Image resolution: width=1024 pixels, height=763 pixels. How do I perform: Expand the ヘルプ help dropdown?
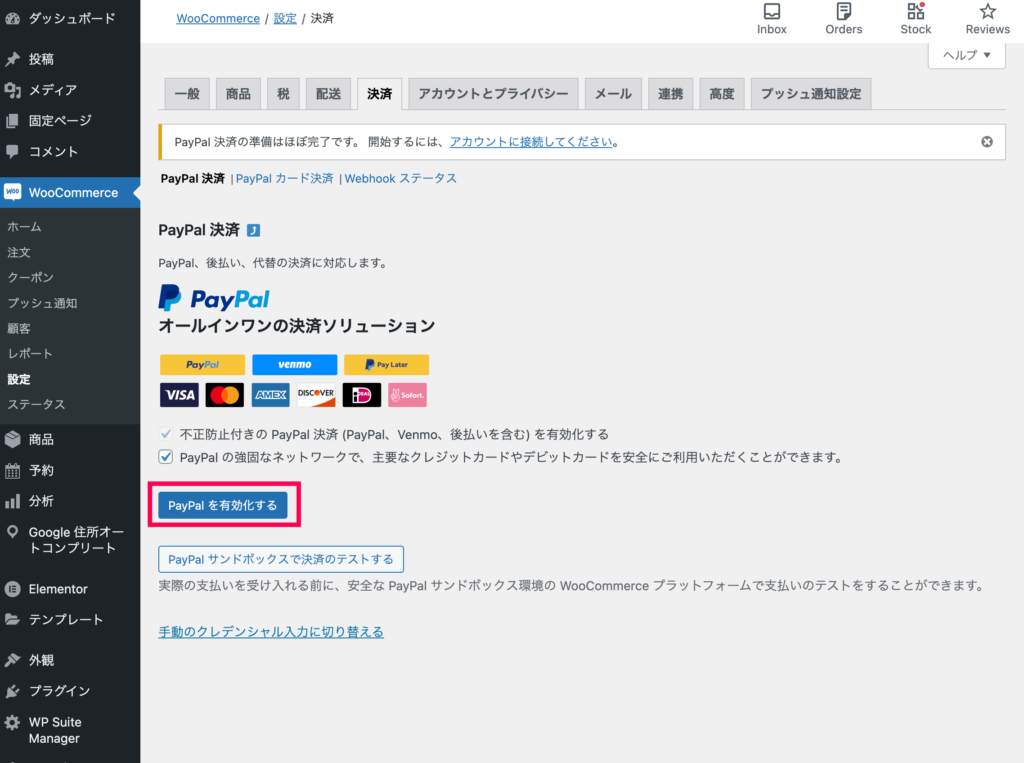click(x=967, y=55)
